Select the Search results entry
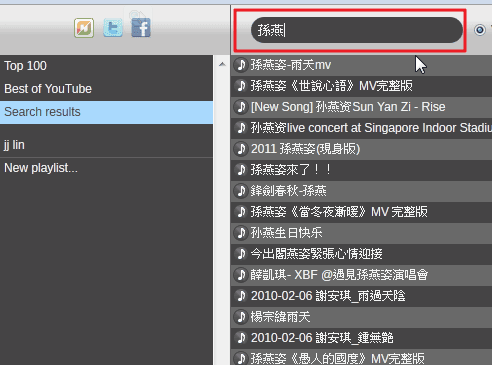This screenshot has height=365, width=492. [106, 112]
